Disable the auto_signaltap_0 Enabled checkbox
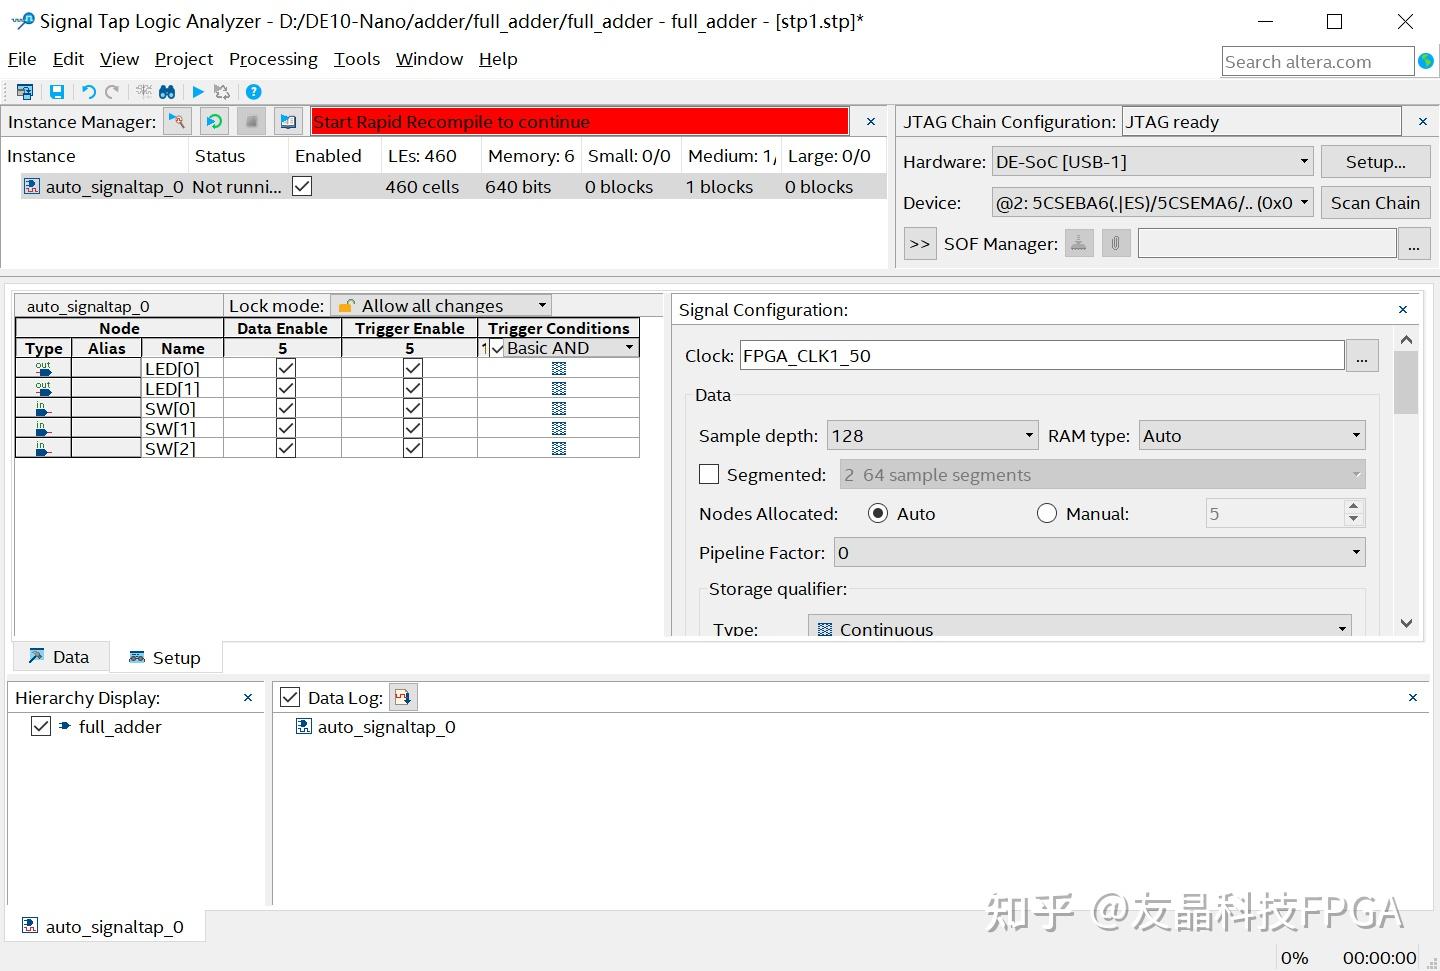Screen dimensions: 1440x971 click(301, 185)
